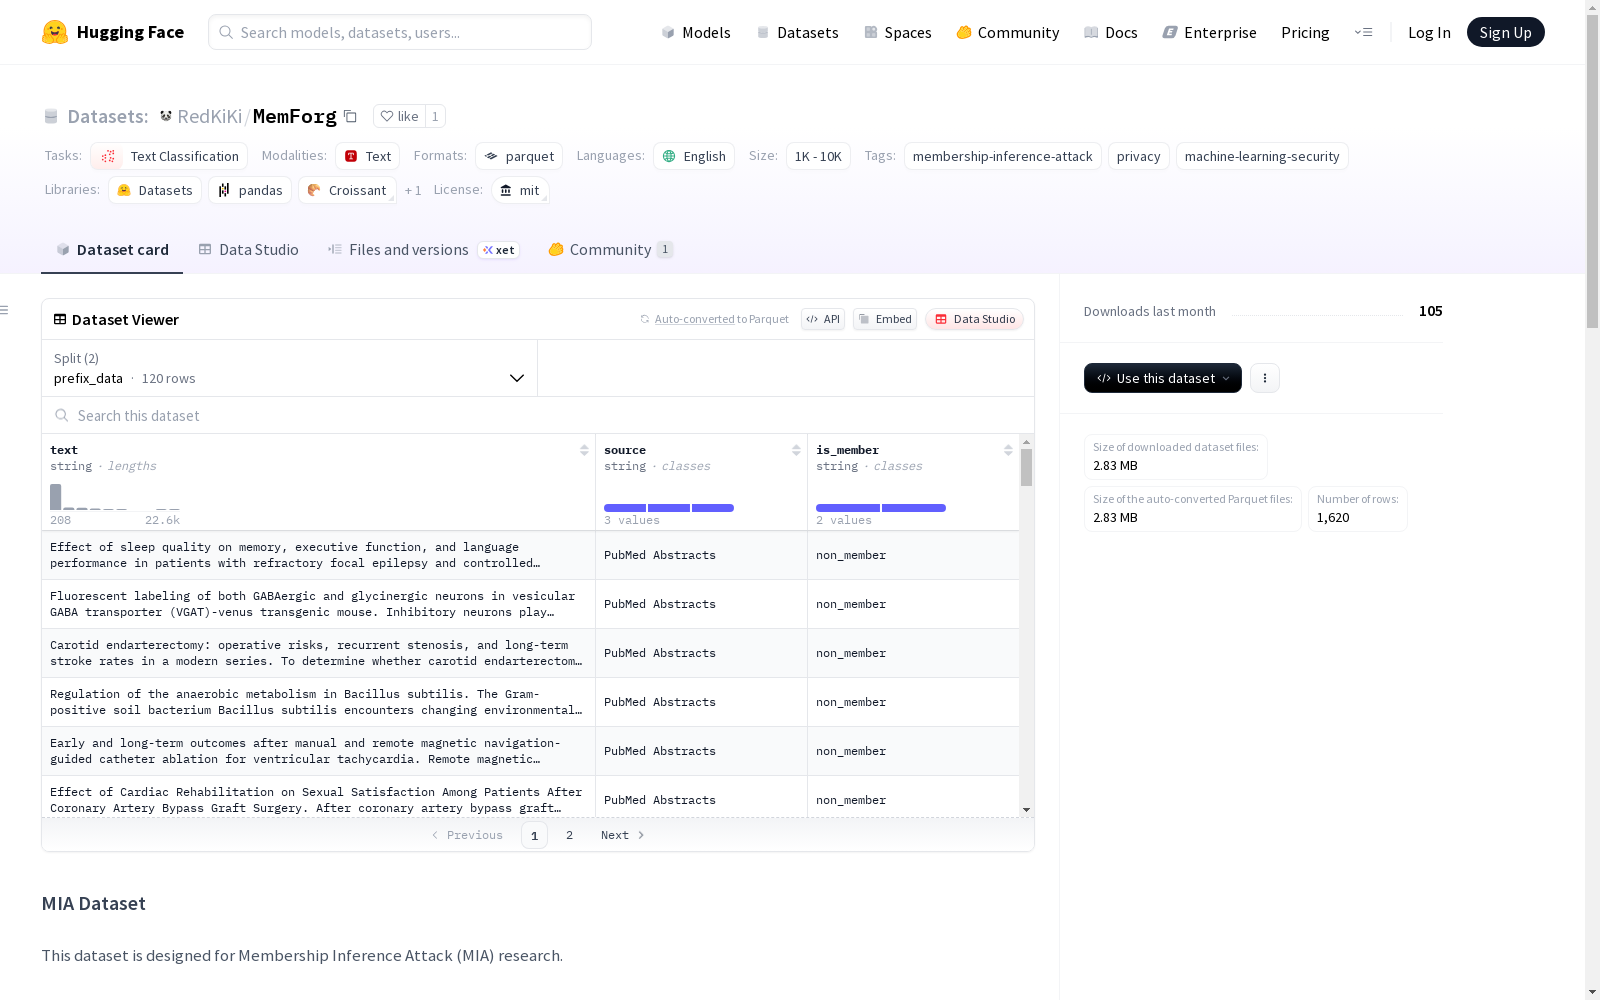This screenshot has height=1000, width=1600.
Task: Open Models in top navigation
Action: pos(696,32)
